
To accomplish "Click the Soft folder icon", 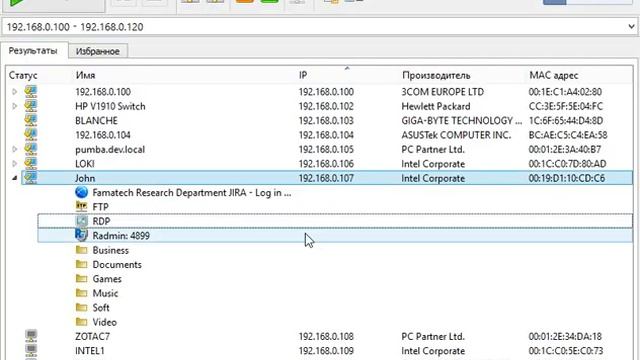I will 82,307.
